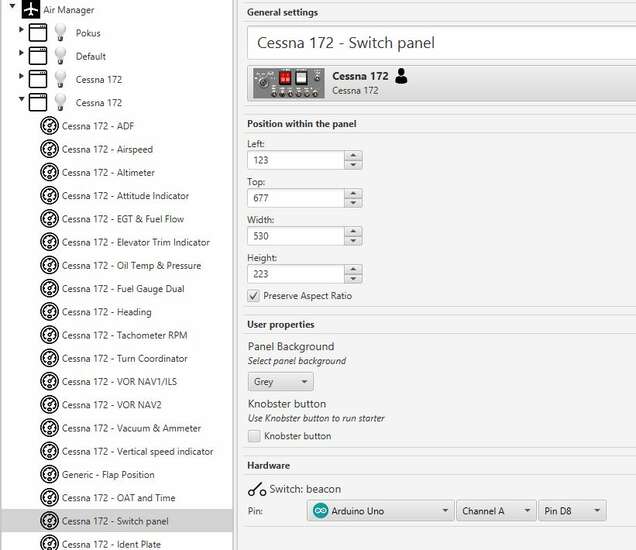636x550 pixels.
Task: Click gauge icon beside Tachometer RPM
Action: click(x=49, y=335)
